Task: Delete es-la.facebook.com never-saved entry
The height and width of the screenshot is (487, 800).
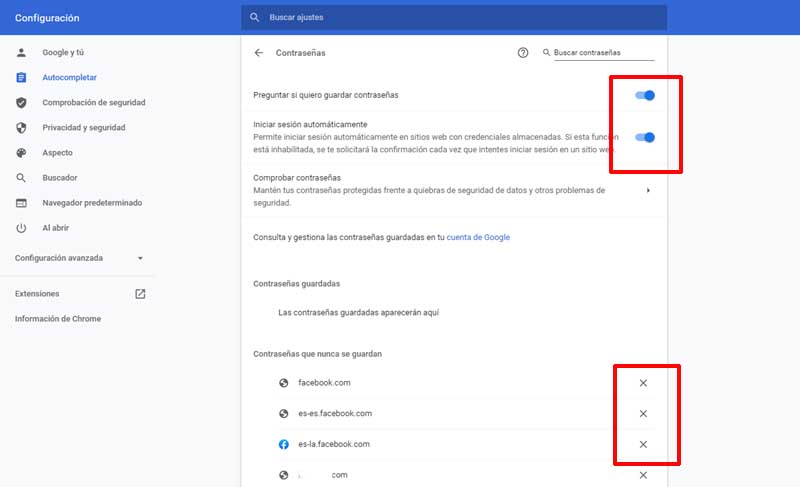Action: point(643,444)
